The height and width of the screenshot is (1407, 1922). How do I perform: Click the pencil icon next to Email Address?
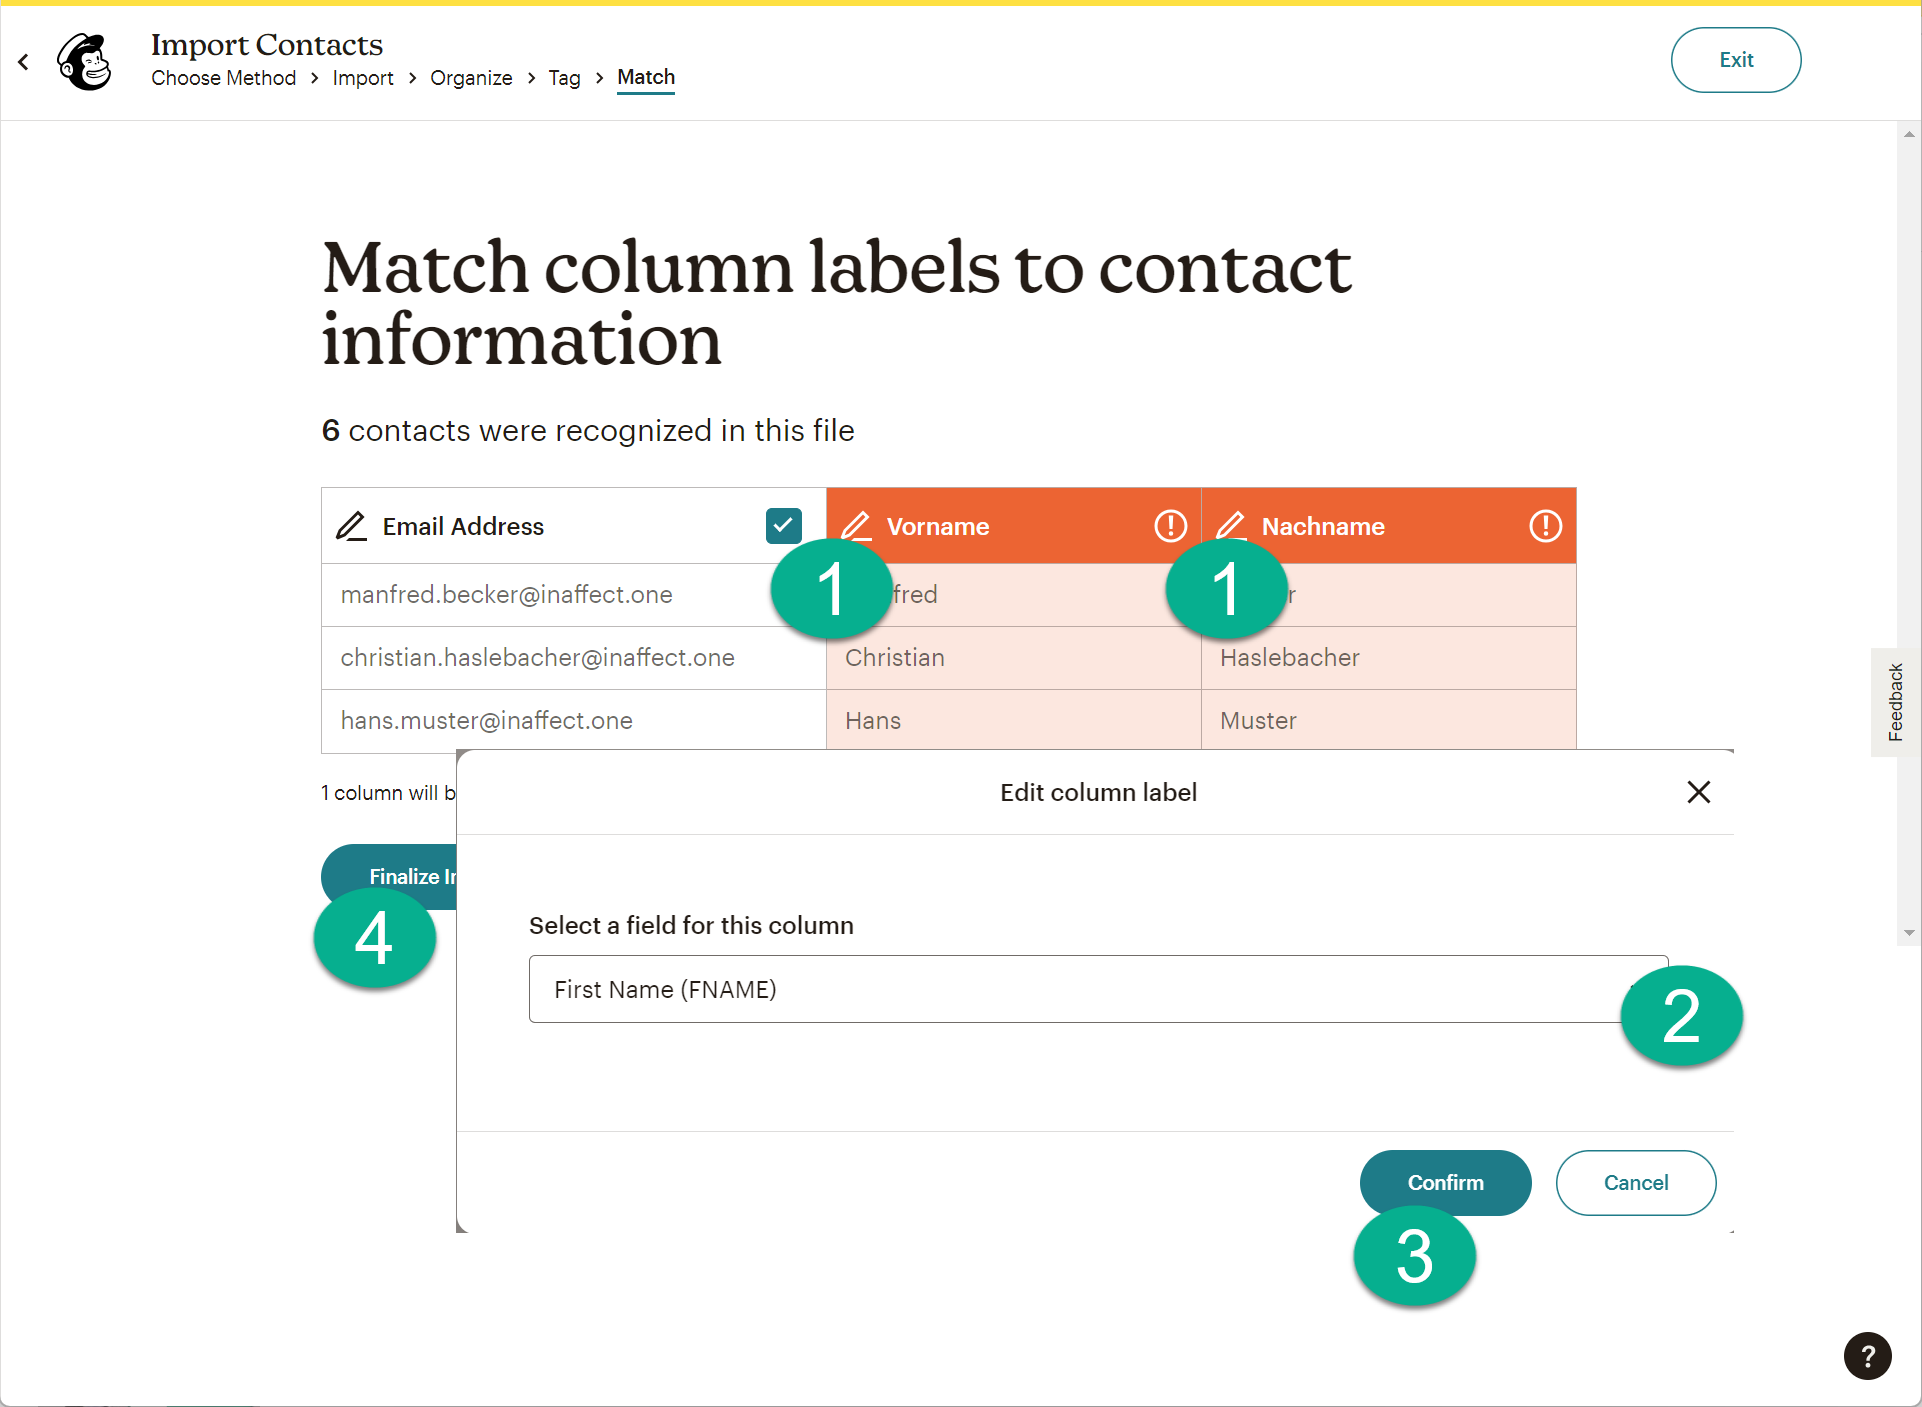pyautogui.click(x=351, y=526)
